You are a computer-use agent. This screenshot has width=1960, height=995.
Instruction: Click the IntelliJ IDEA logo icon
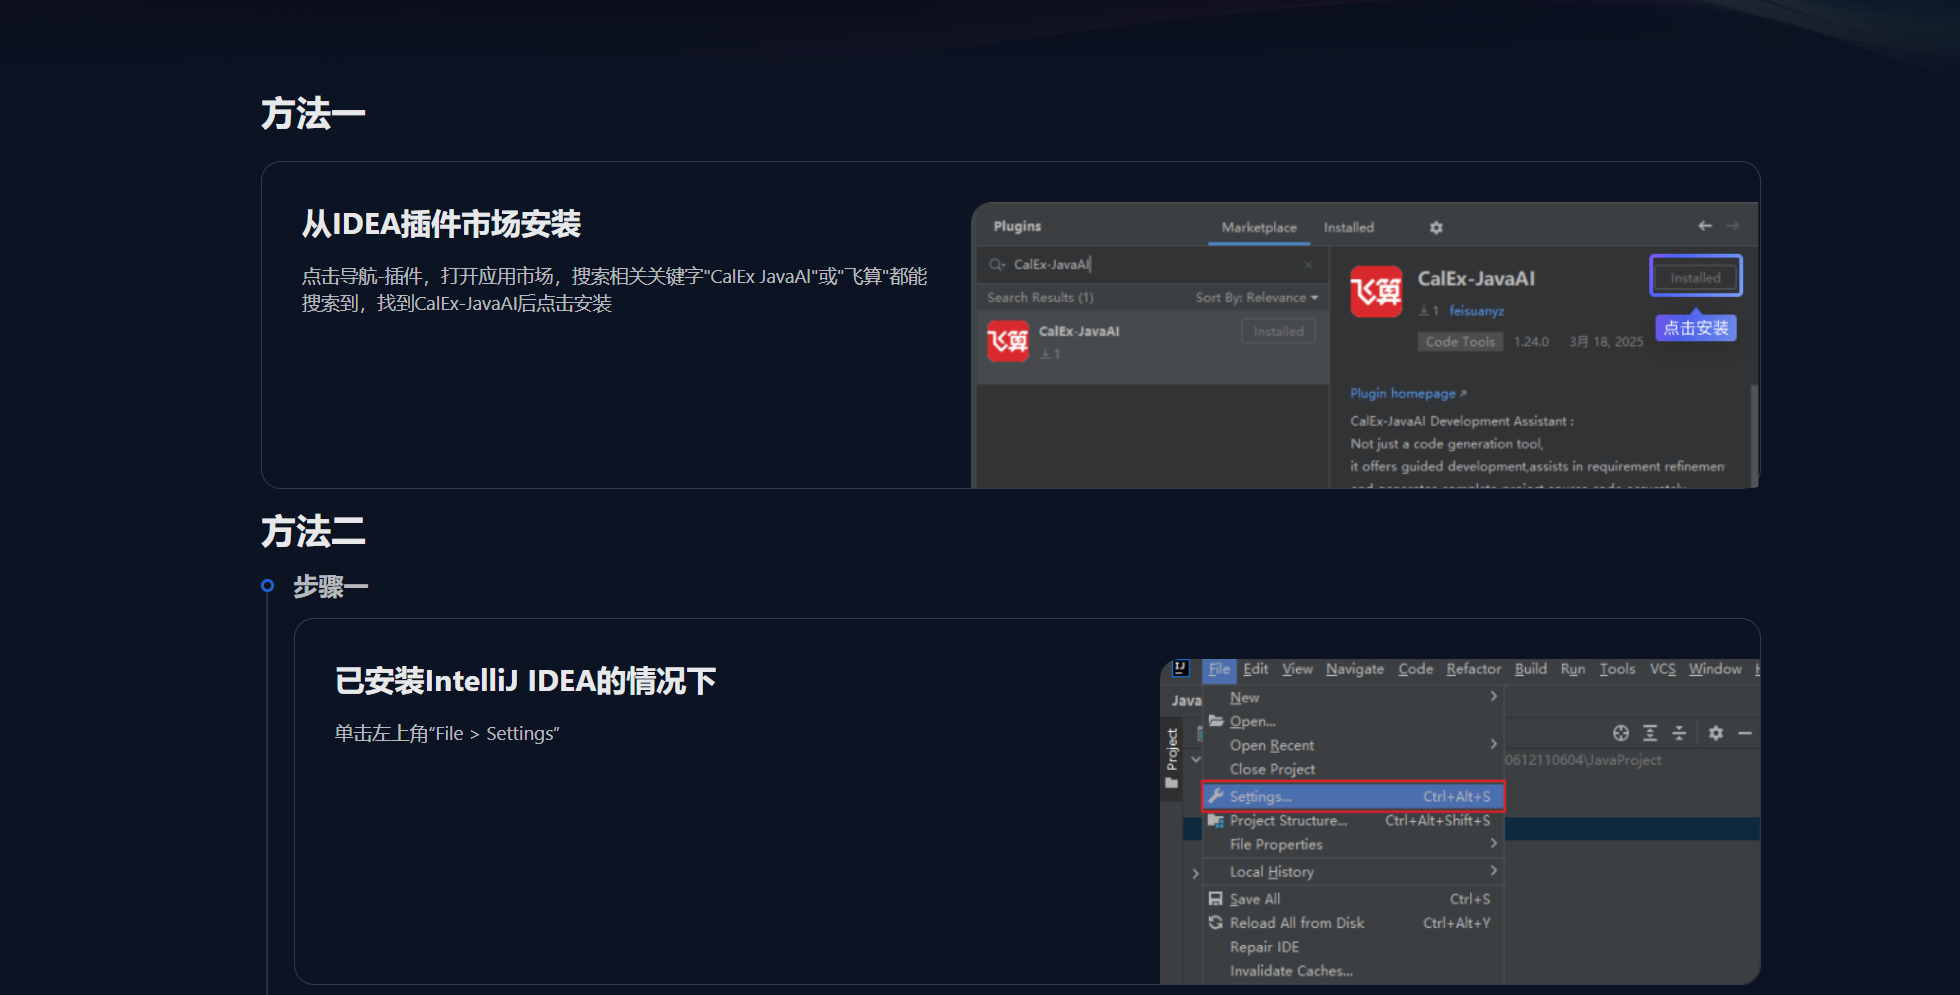coord(1181,669)
